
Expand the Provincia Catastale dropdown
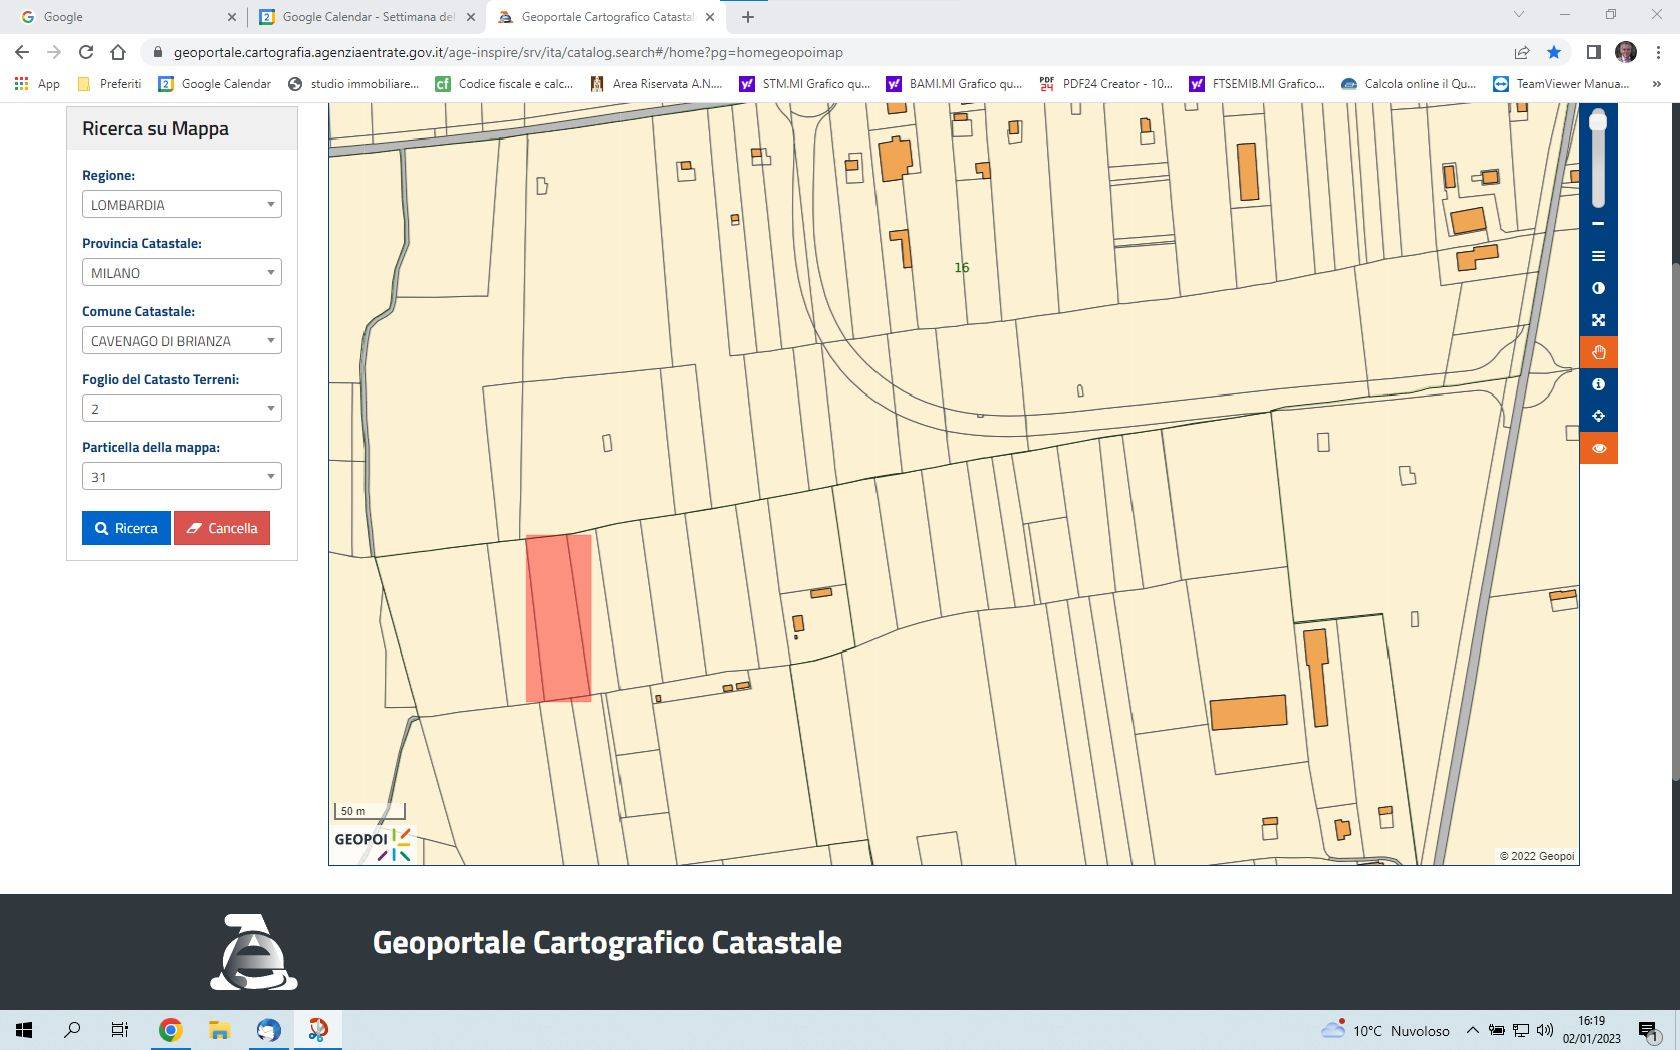[x=181, y=273]
